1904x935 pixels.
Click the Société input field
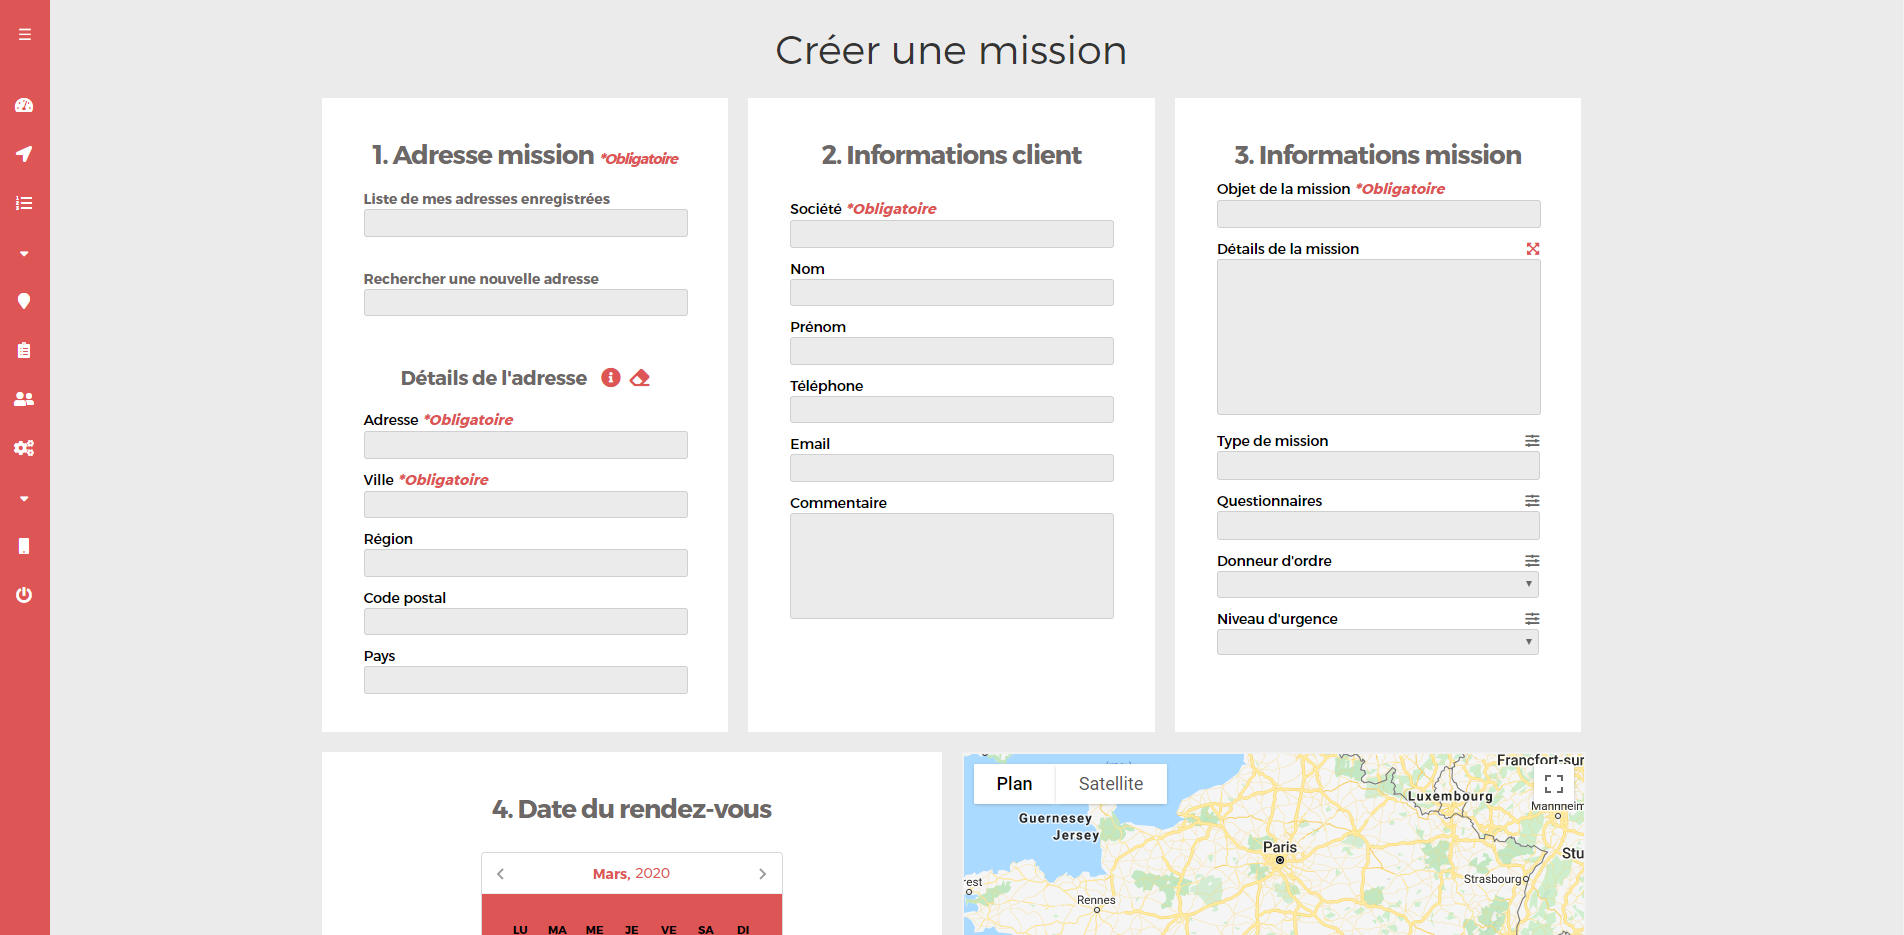coord(951,235)
